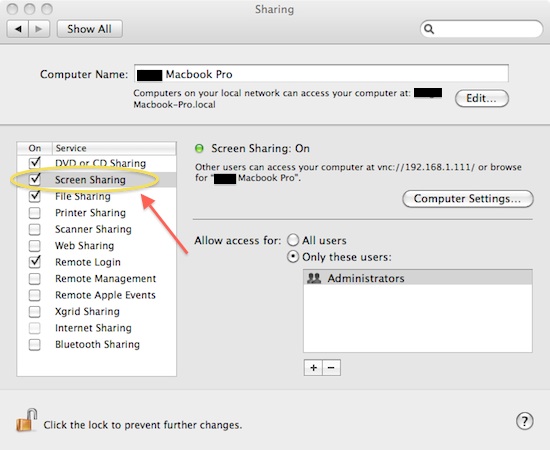Enable Printer Sharing checkbox
This screenshot has height=450, width=550.
pyautogui.click(x=35, y=213)
